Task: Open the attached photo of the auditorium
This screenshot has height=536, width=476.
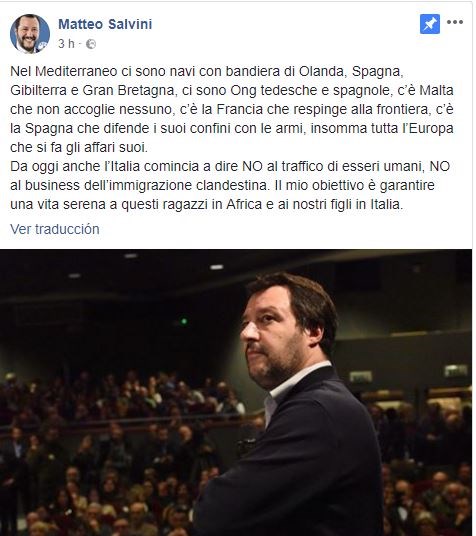Action: (x=236, y=392)
